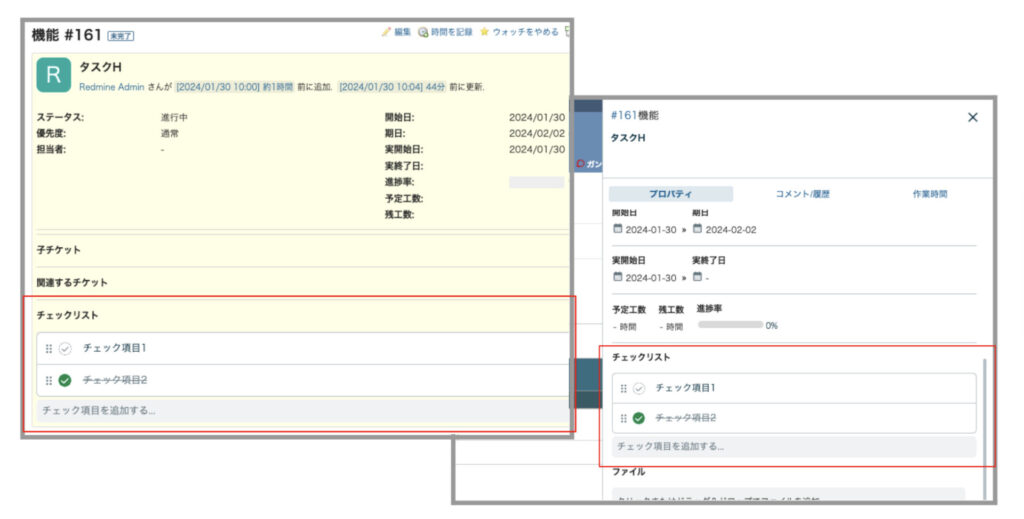Check チェック項目1 in ticket window checklist
The height and width of the screenshot is (519, 1024).
(x=65, y=349)
